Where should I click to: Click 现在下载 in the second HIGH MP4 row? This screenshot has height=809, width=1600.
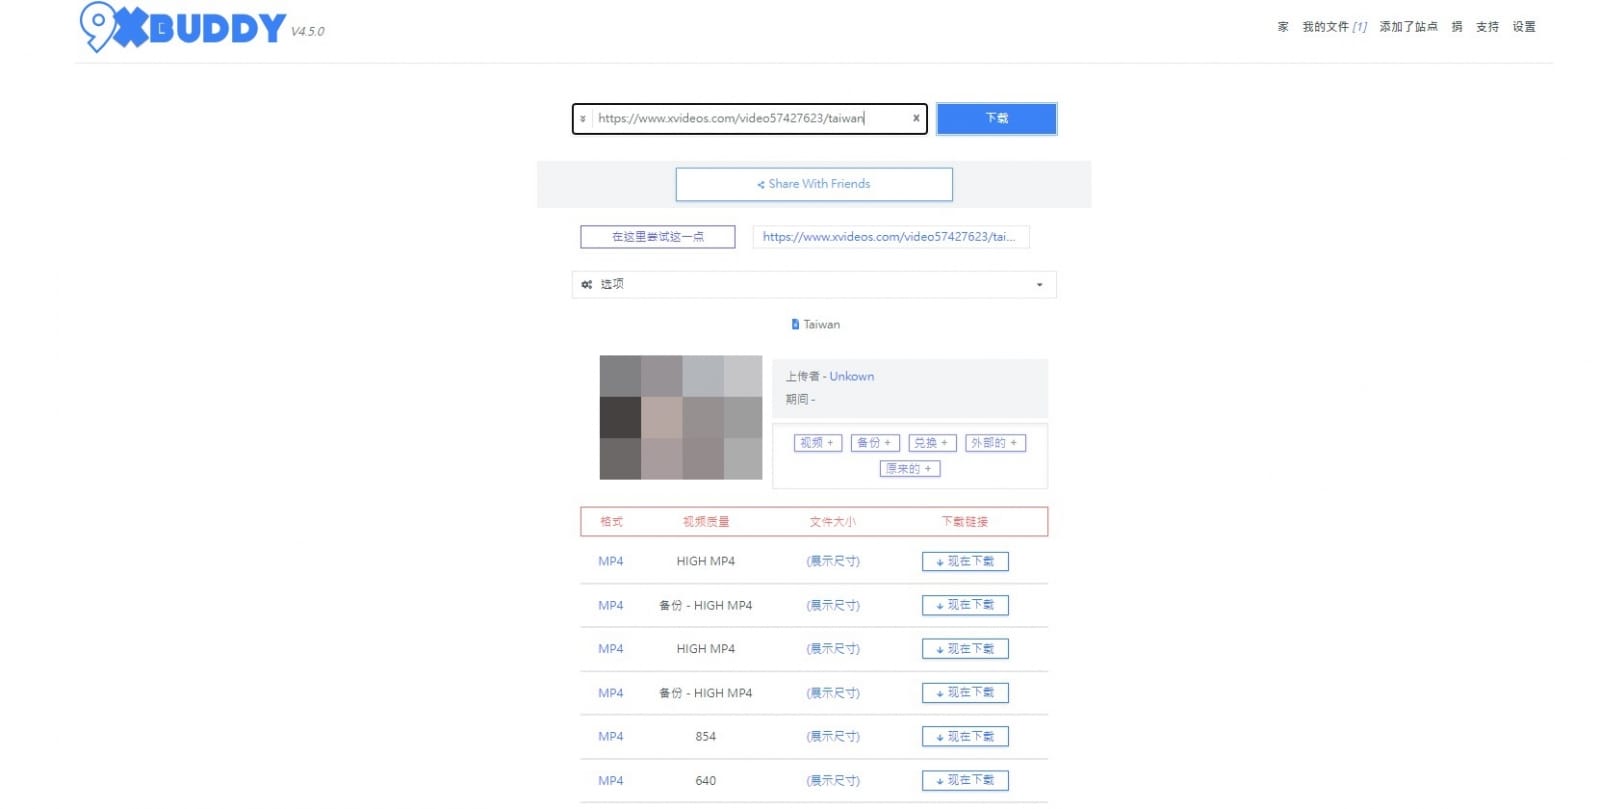[965, 649]
